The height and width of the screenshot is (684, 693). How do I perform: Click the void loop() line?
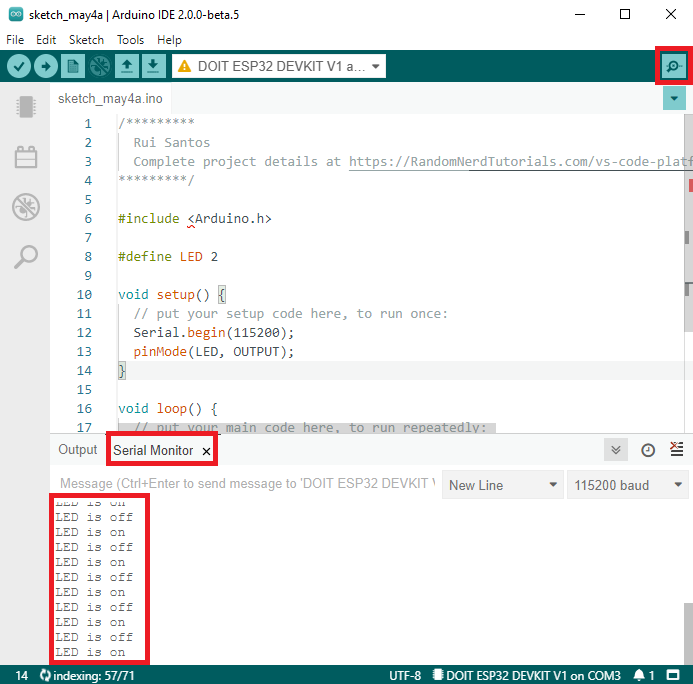[168, 409]
